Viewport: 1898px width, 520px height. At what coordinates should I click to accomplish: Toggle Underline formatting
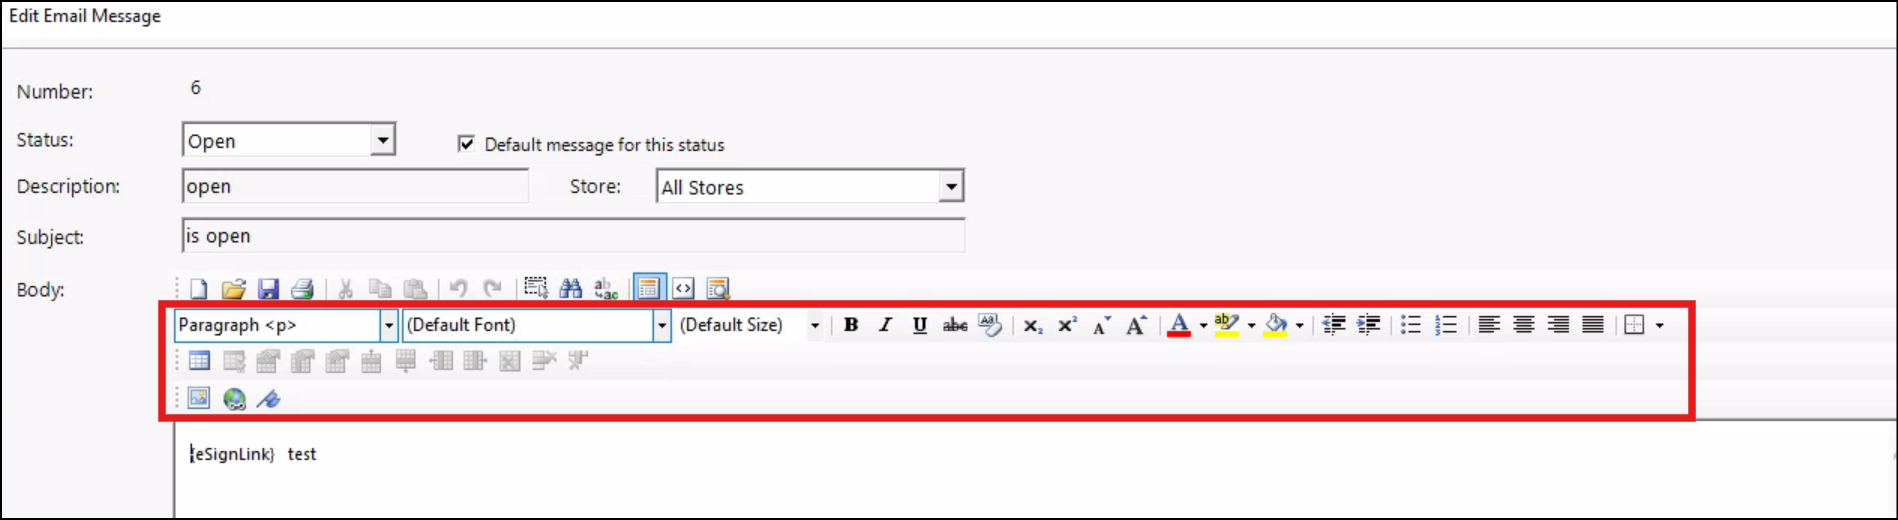tap(919, 325)
